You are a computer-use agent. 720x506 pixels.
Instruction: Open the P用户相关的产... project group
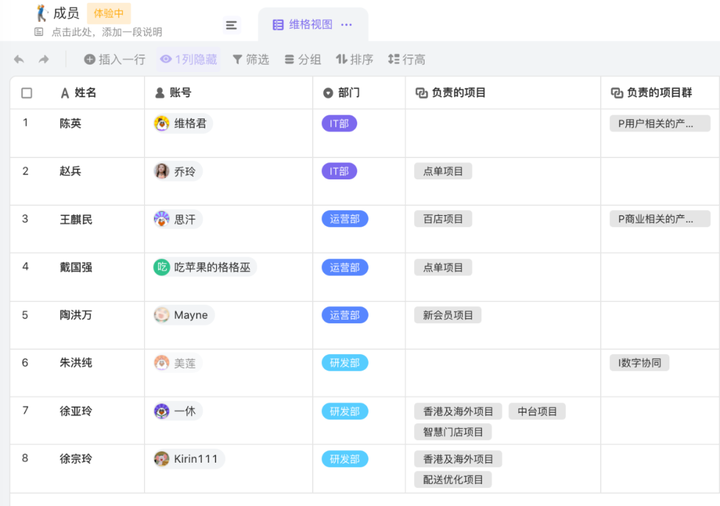coord(660,124)
